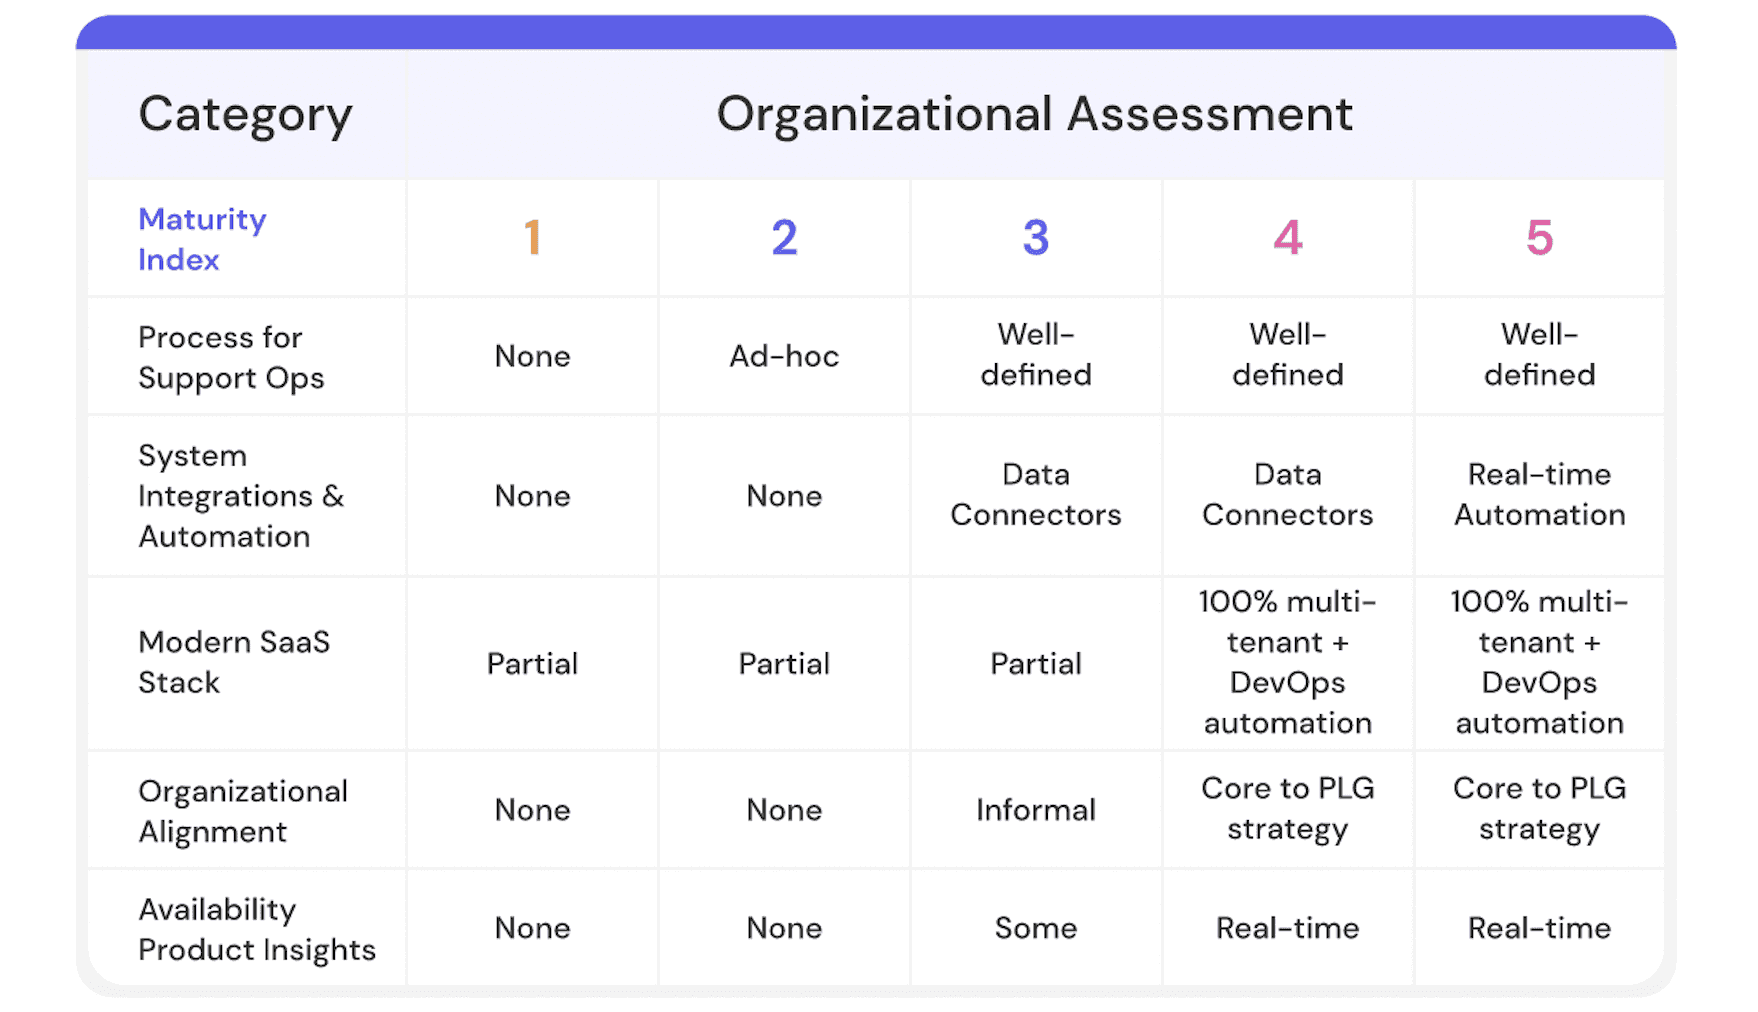The width and height of the screenshot is (1758, 1012).
Task: Select the pink maturity level 4 number
Action: (1288, 238)
